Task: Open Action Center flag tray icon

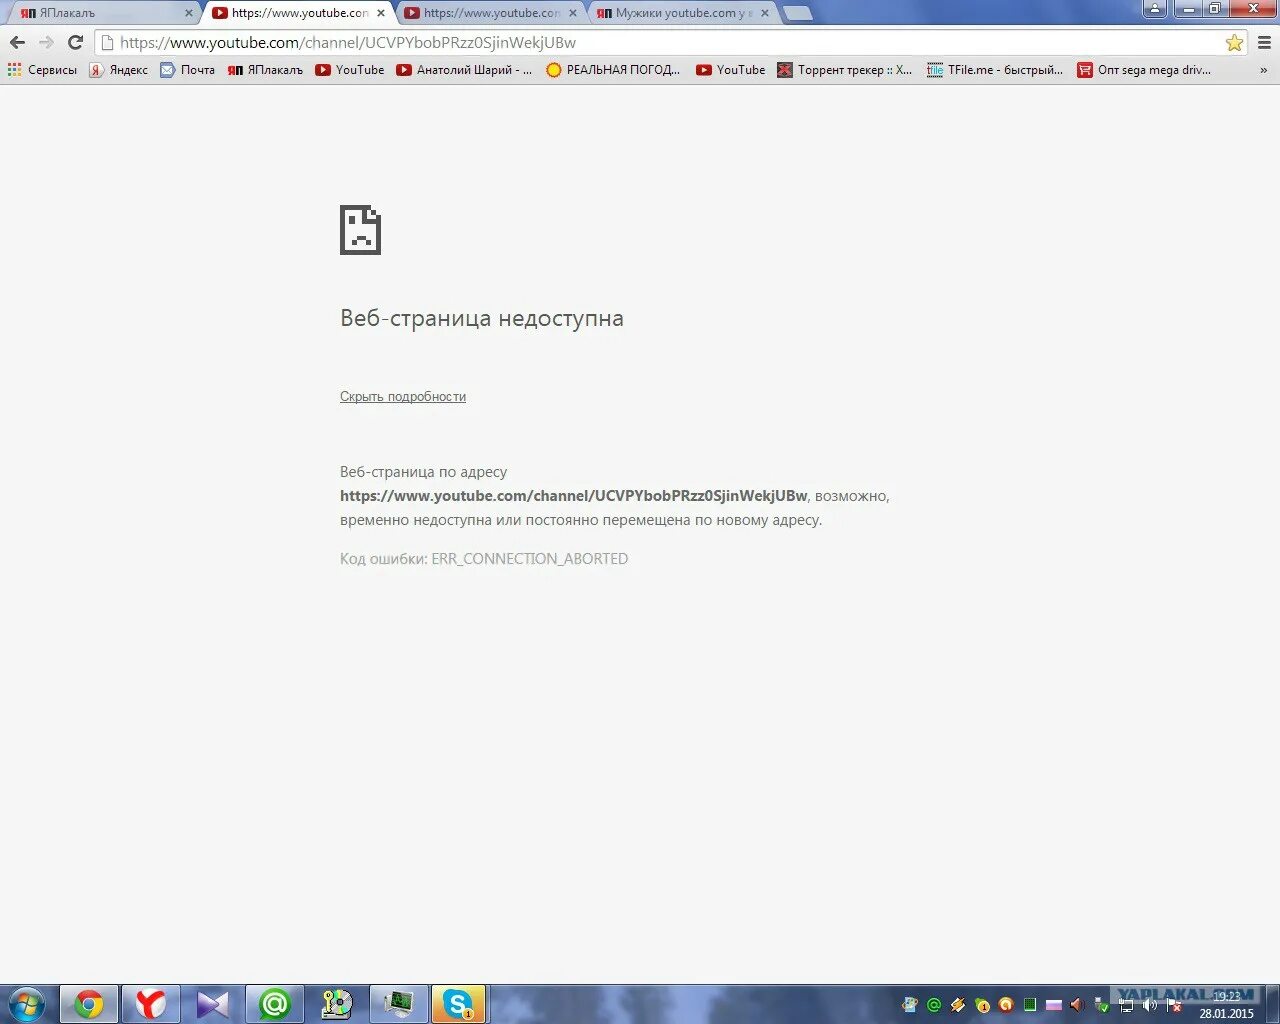Action: pyautogui.click(x=1174, y=1006)
